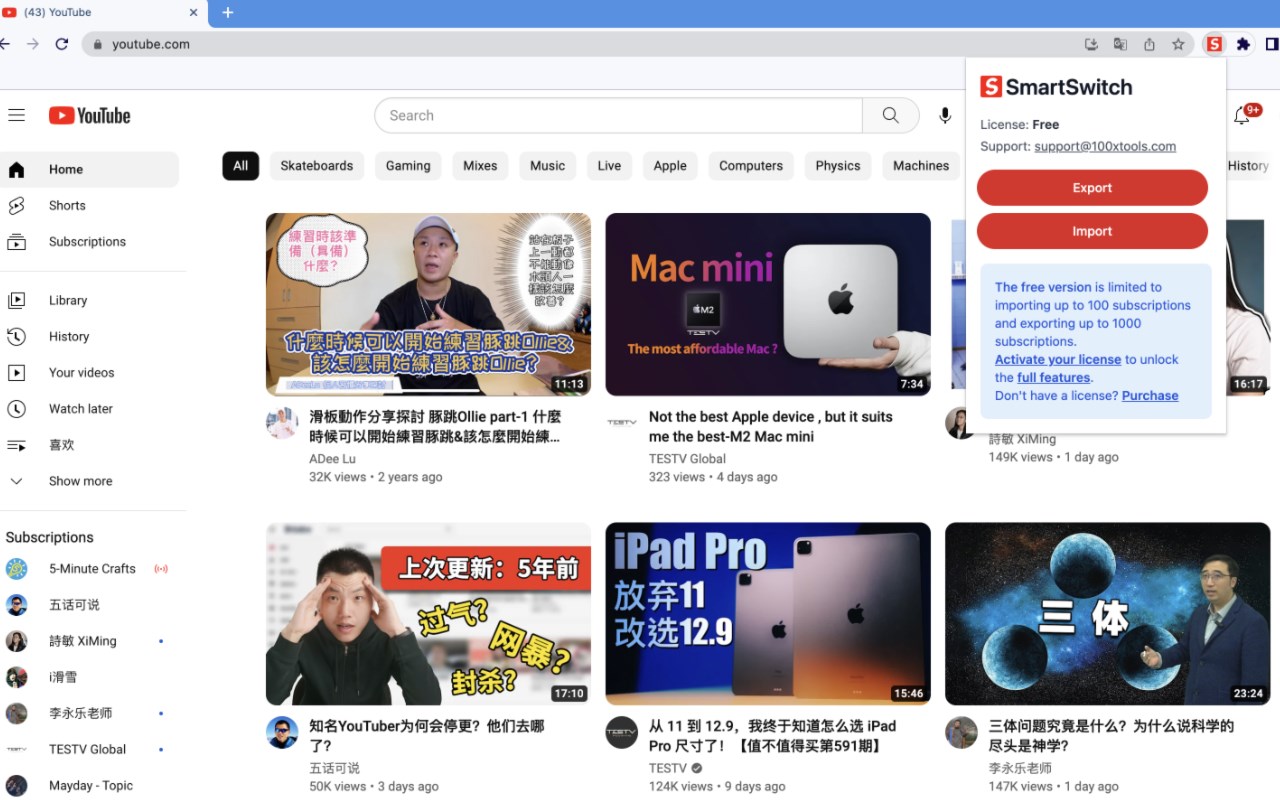This screenshot has width=1280, height=800.
Task: Click the full features link
Action: point(1054,377)
